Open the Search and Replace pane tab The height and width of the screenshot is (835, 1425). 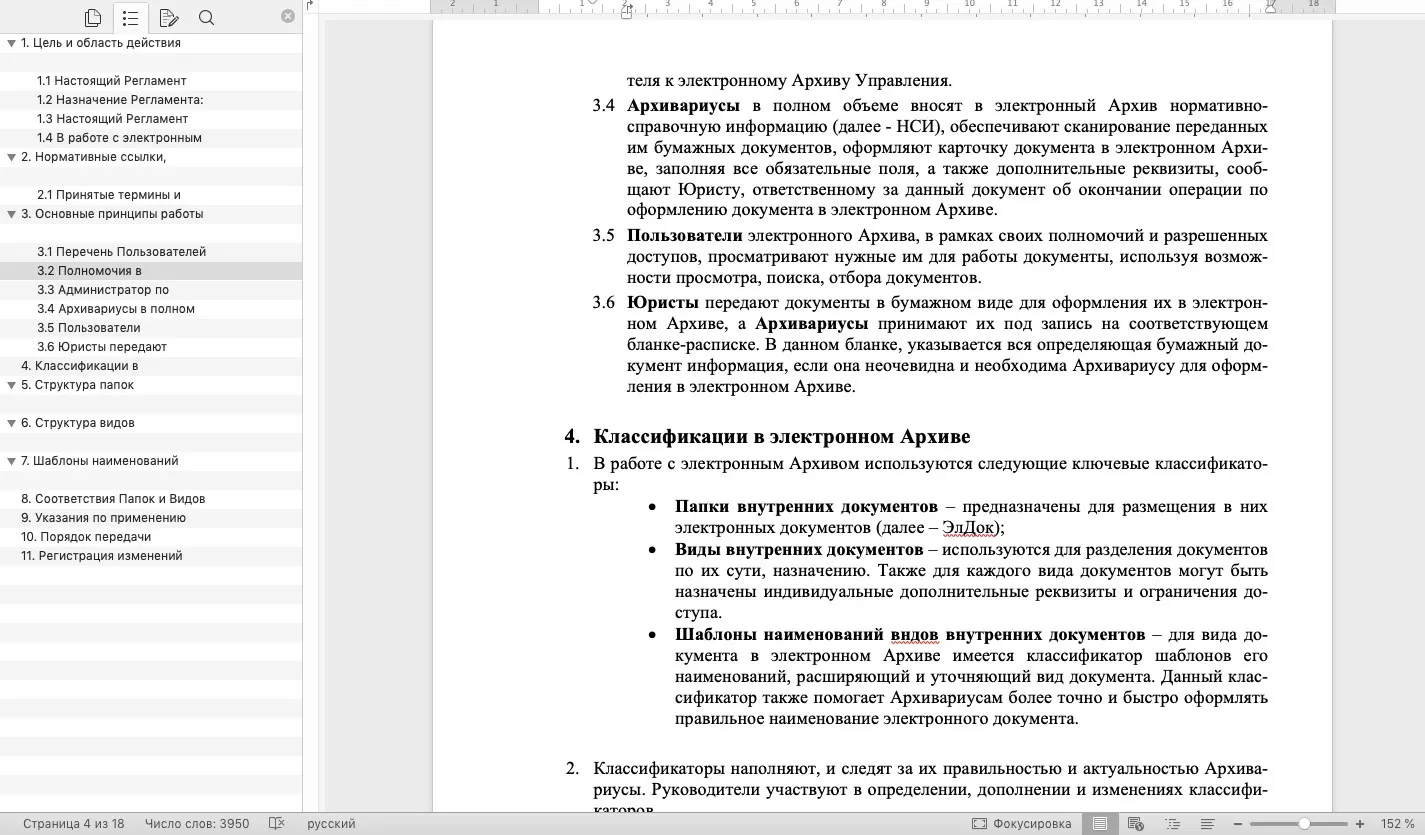[x=206, y=17]
